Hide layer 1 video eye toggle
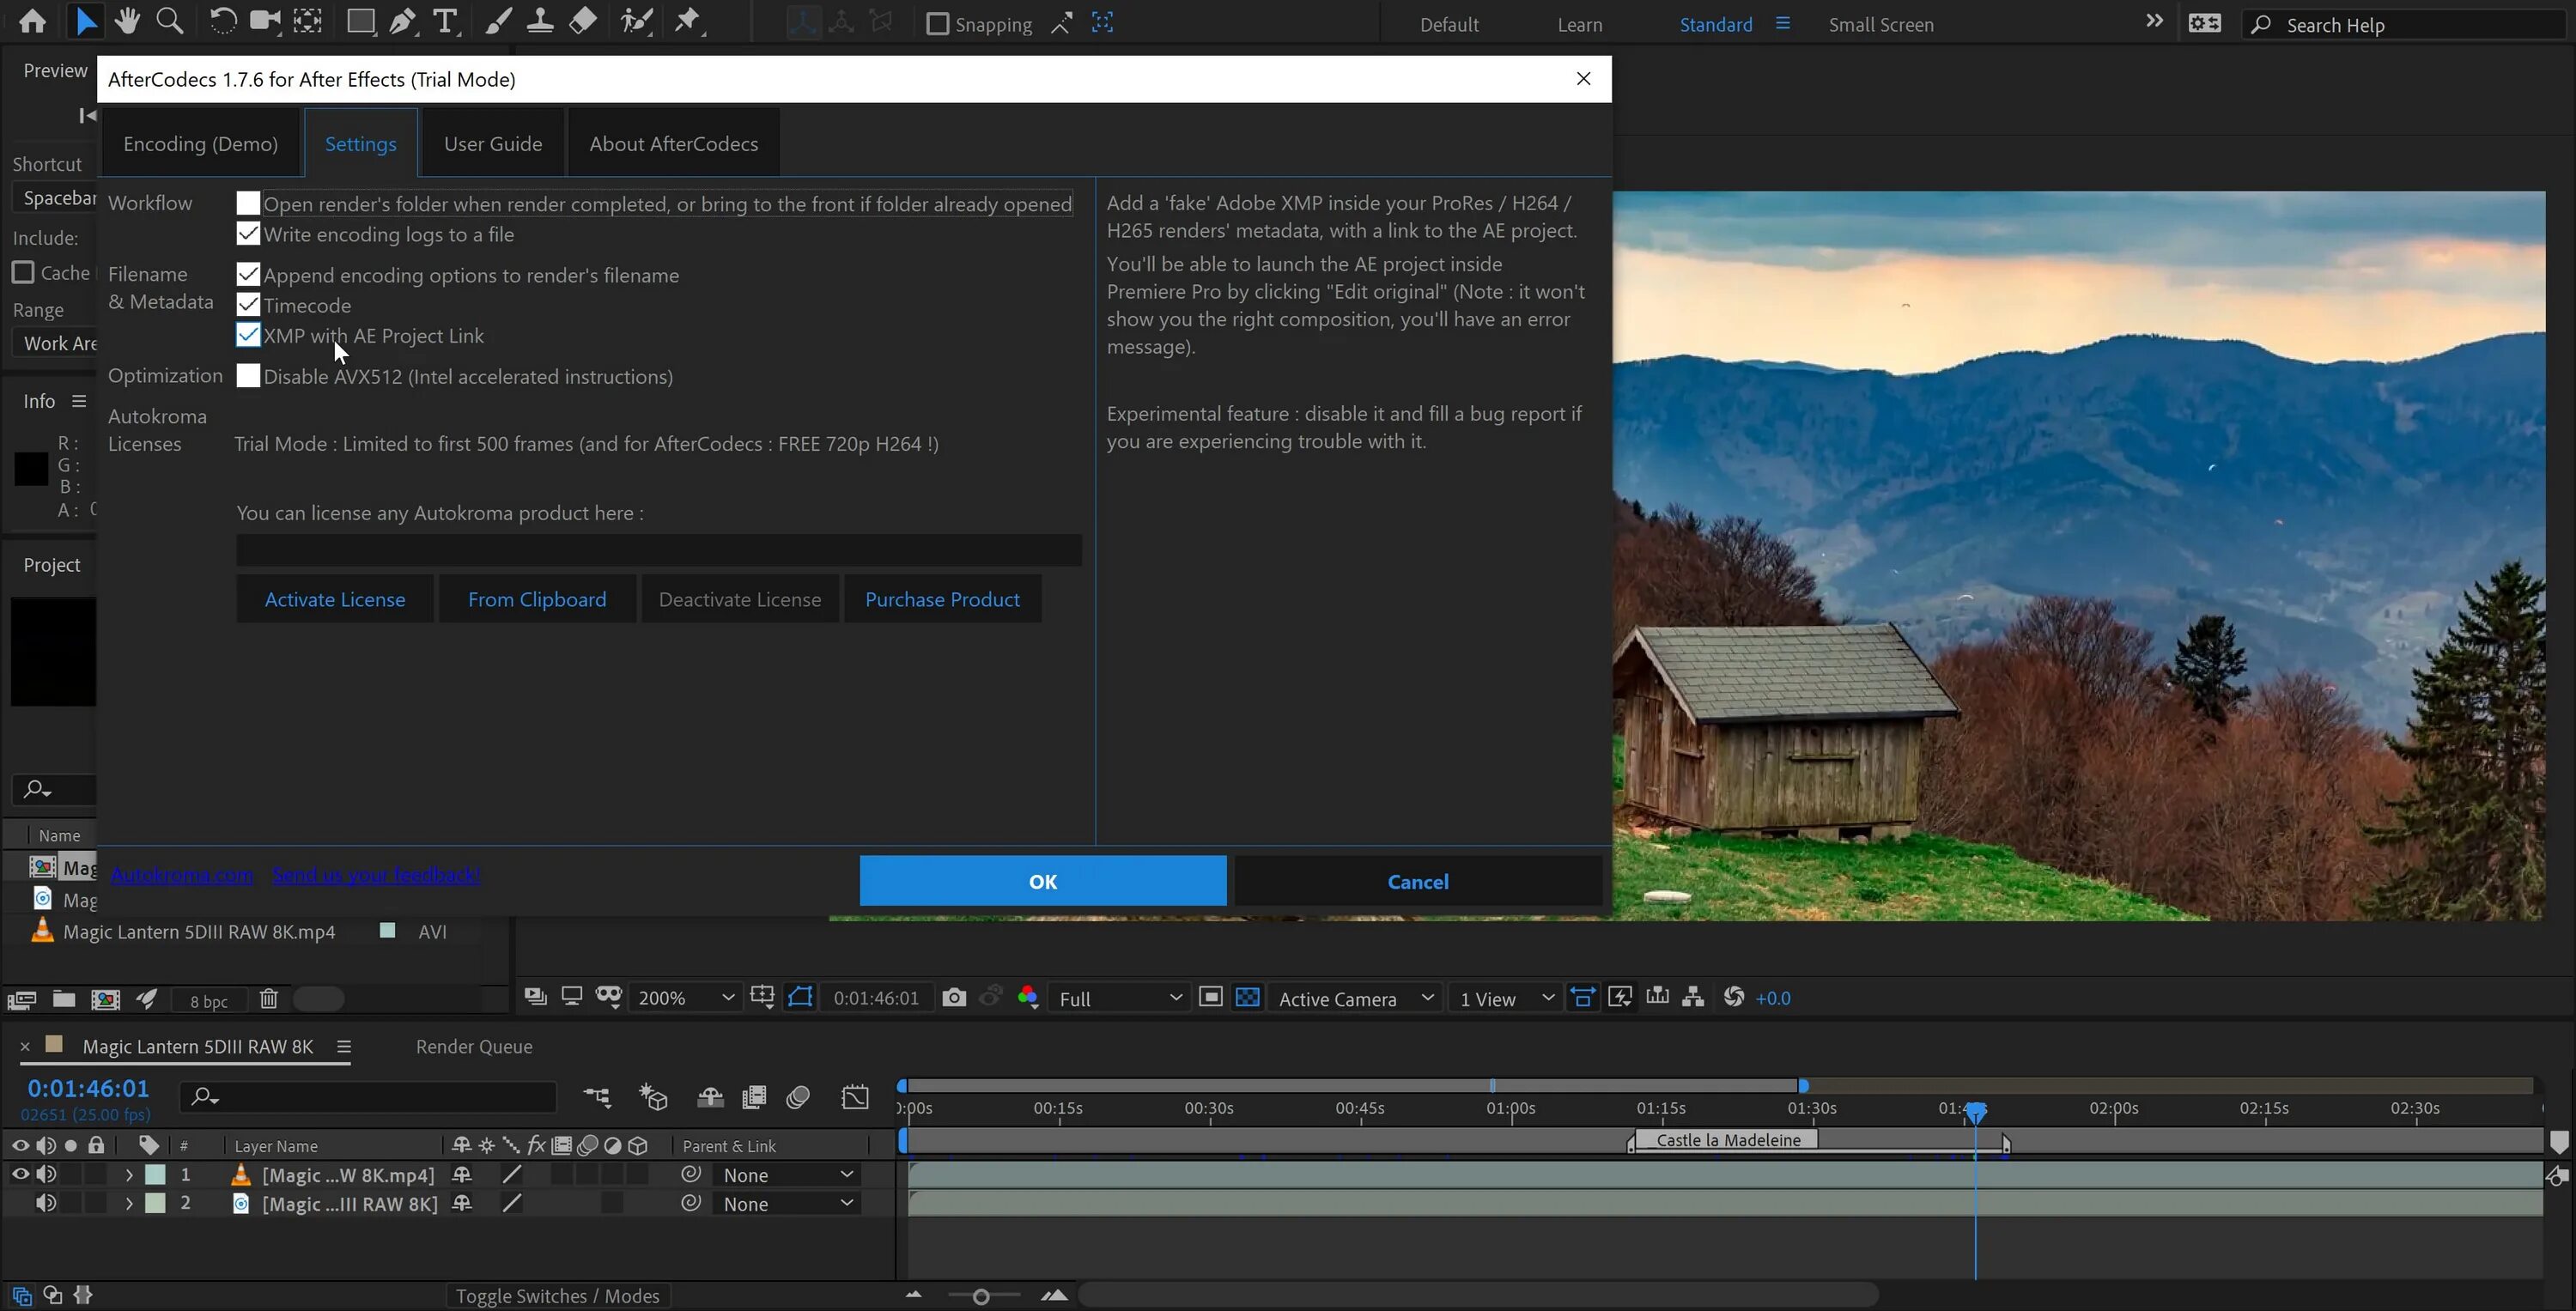The height and width of the screenshot is (1311, 2576). coord(19,1174)
